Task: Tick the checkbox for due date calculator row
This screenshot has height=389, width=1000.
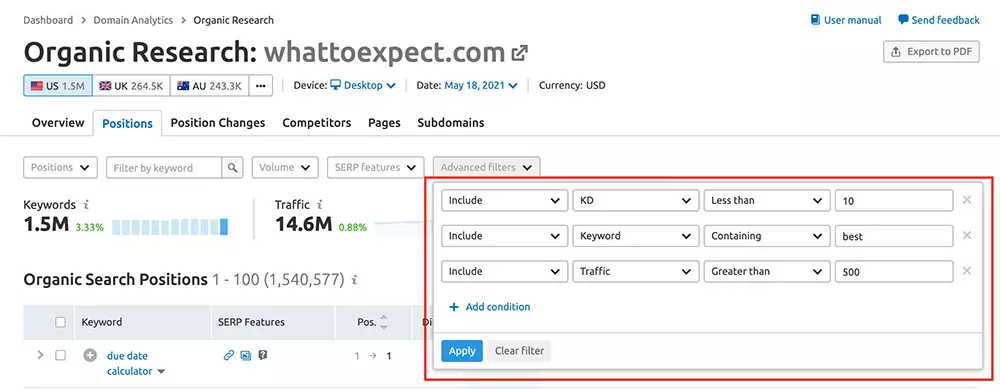Action: (61, 355)
